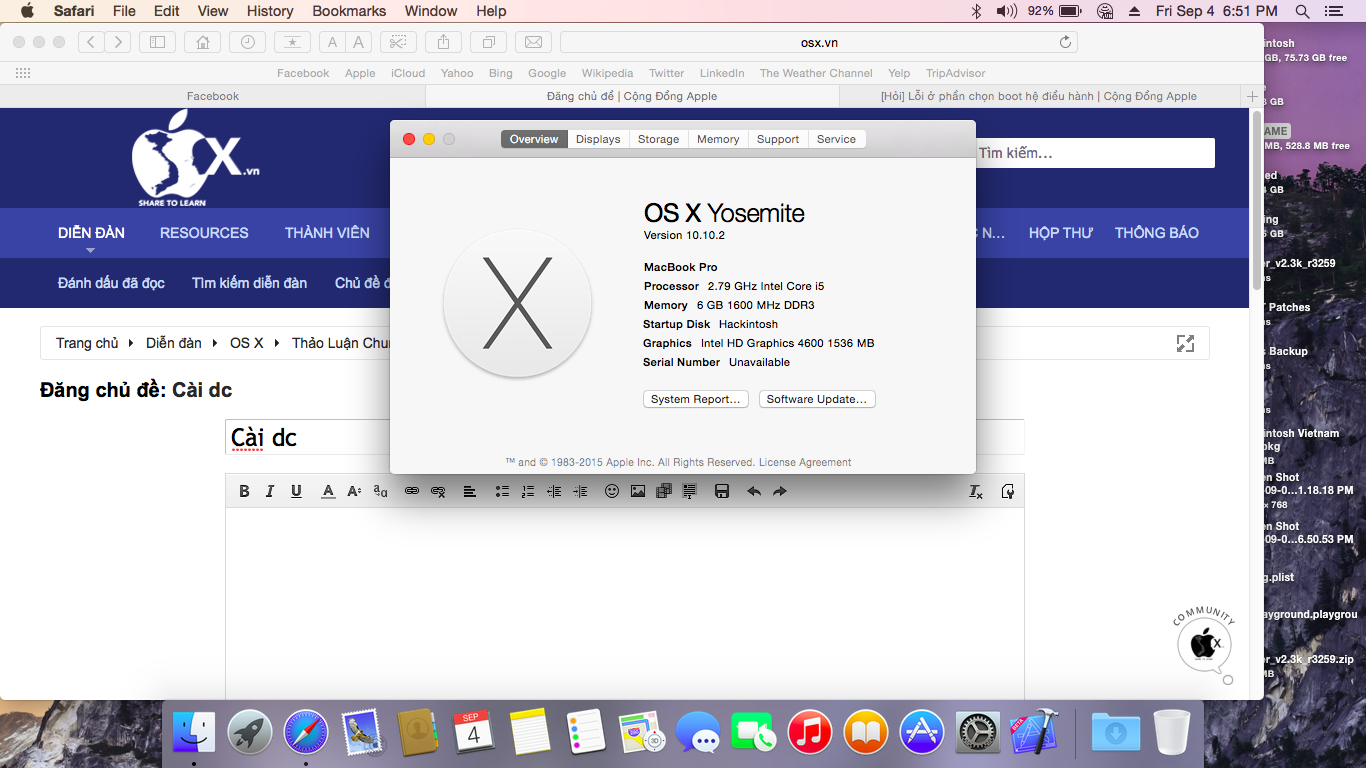
Task: Toggle italic formatting in the post editor
Action: [270, 491]
